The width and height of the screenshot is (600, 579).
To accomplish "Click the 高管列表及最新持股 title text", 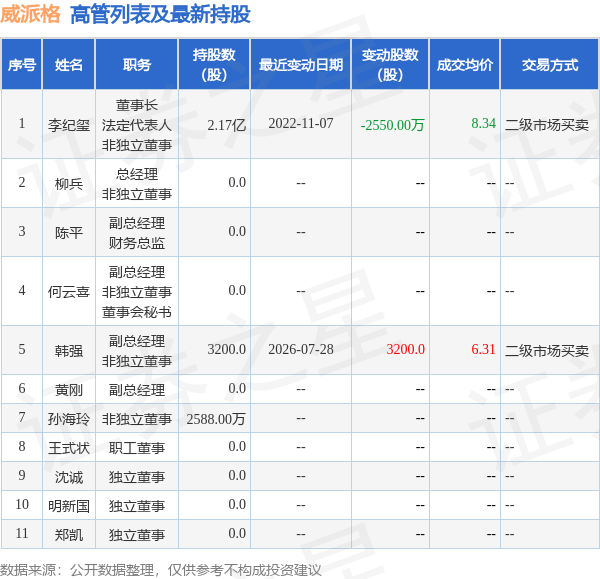I will click(160, 15).
